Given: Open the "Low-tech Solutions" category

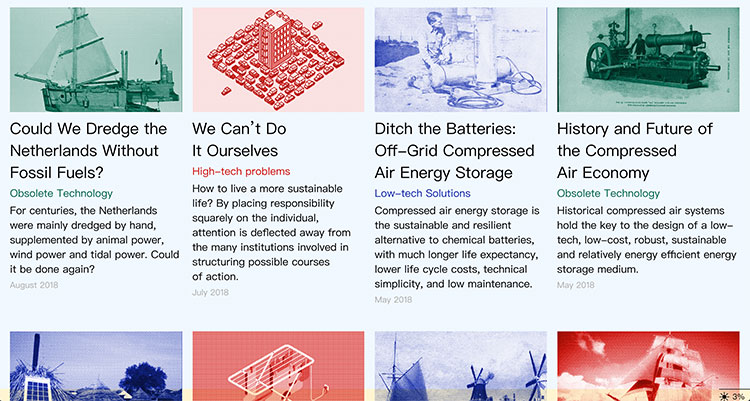Looking at the screenshot, I should click(x=422, y=193).
